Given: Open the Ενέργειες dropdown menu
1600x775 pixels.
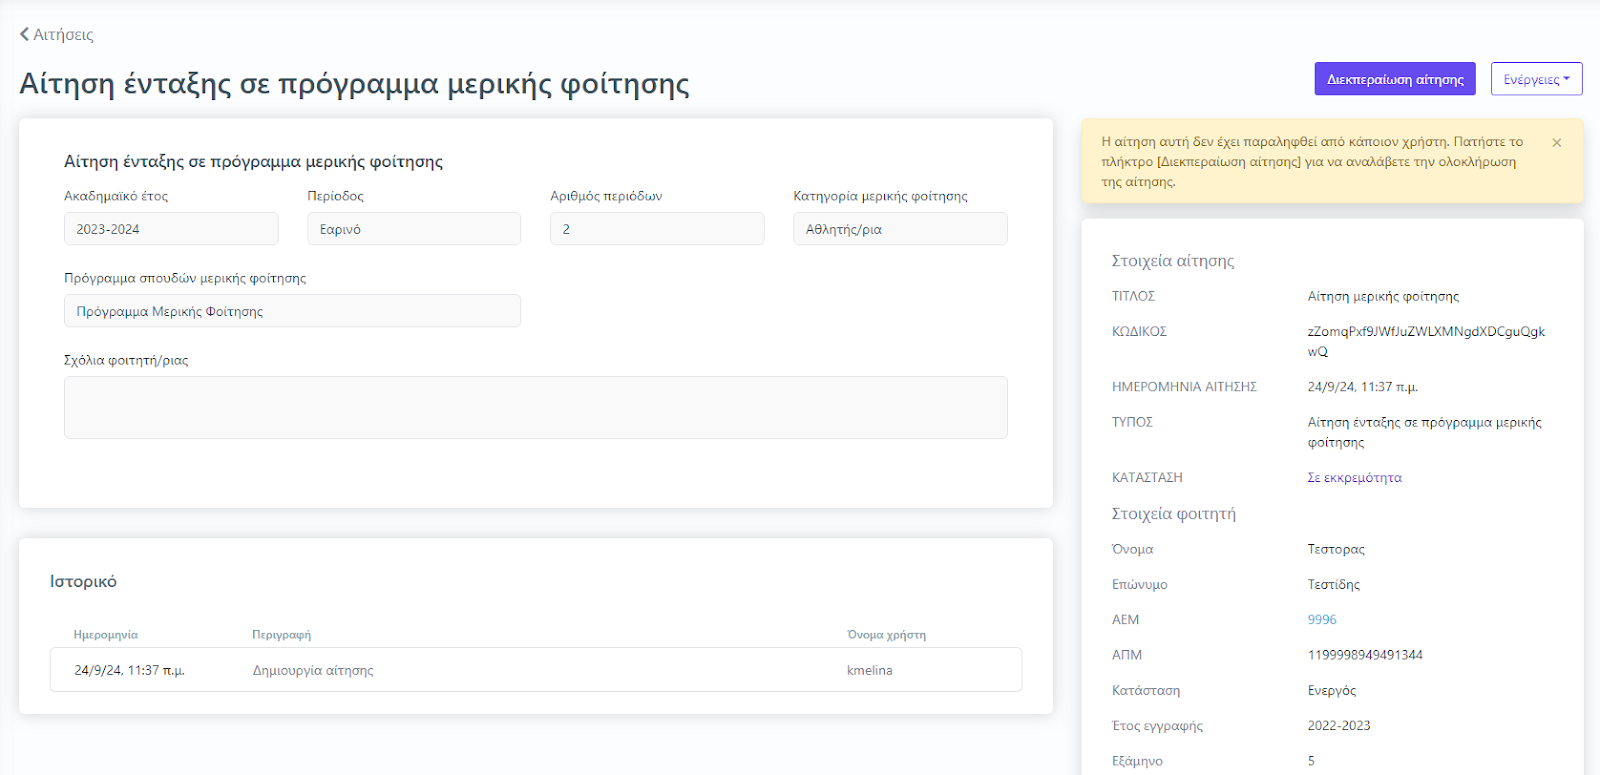Looking at the screenshot, I should point(1536,79).
